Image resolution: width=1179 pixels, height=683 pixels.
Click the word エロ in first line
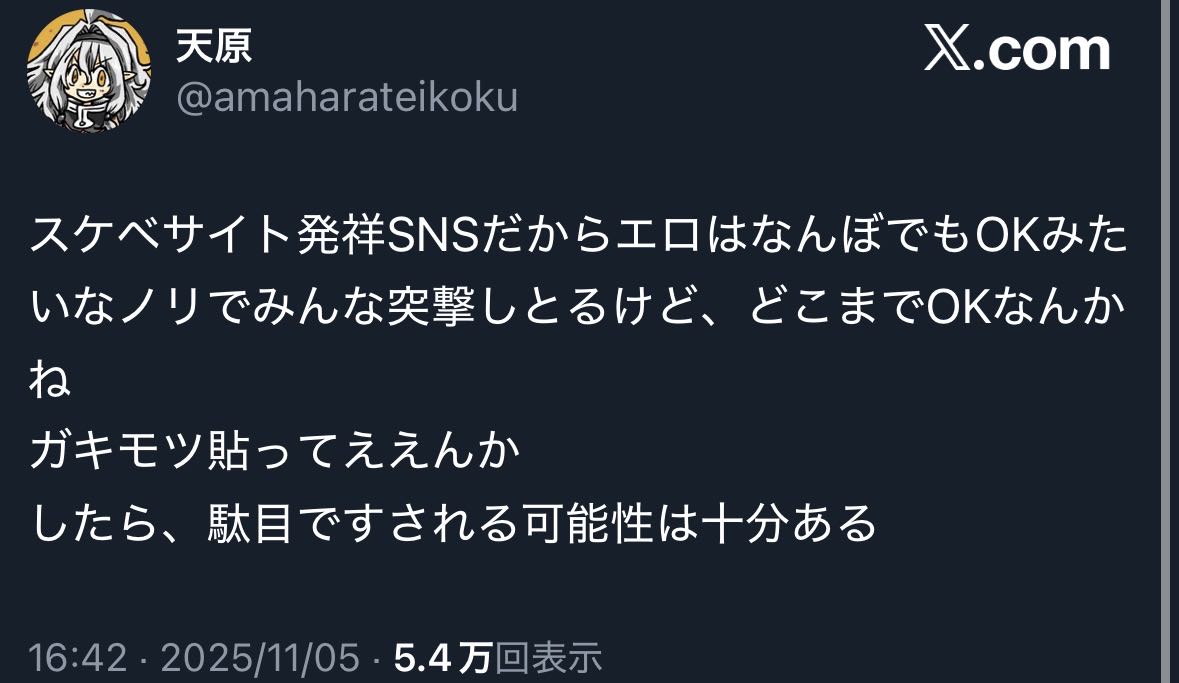click(x=658, y=235)
